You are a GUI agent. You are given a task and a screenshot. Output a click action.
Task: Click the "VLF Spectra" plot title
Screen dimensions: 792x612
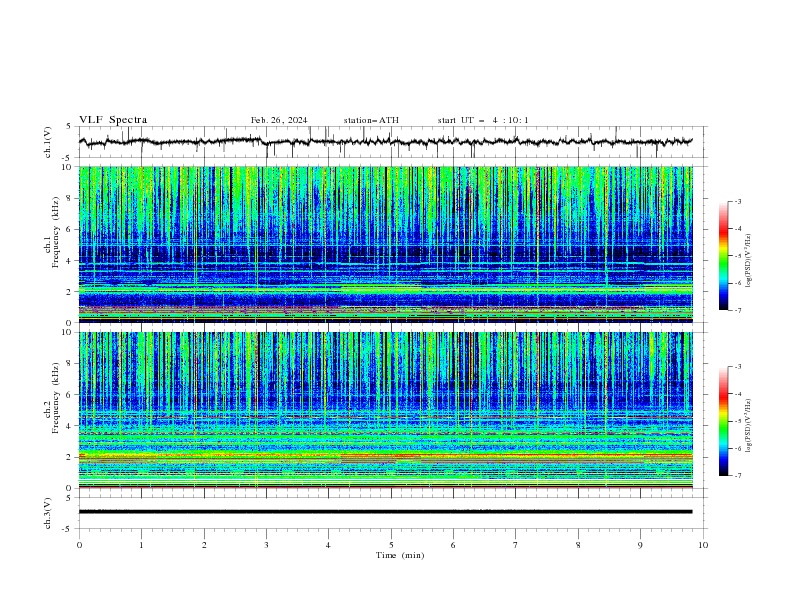coord(113,120)
